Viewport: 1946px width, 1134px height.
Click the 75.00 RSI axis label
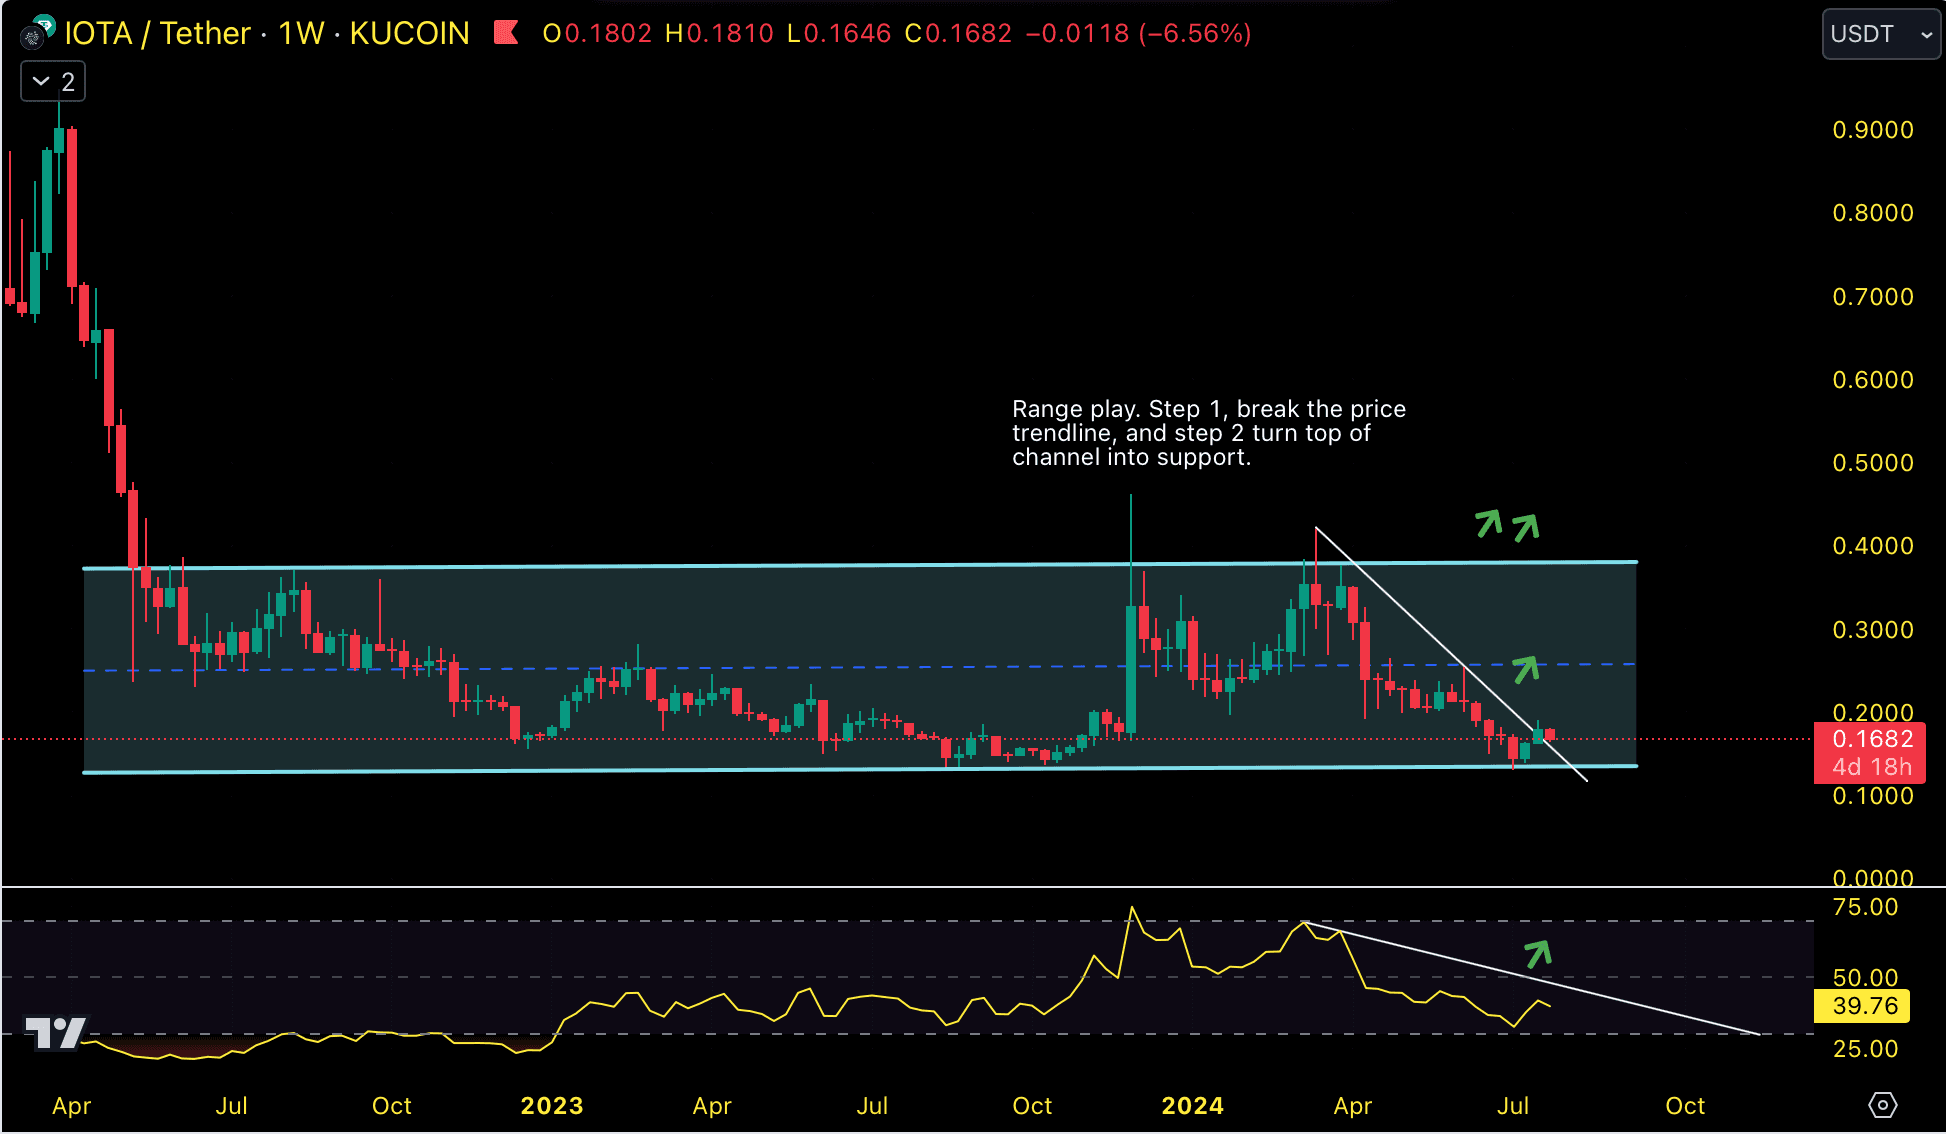click(x=1865, y=907)
